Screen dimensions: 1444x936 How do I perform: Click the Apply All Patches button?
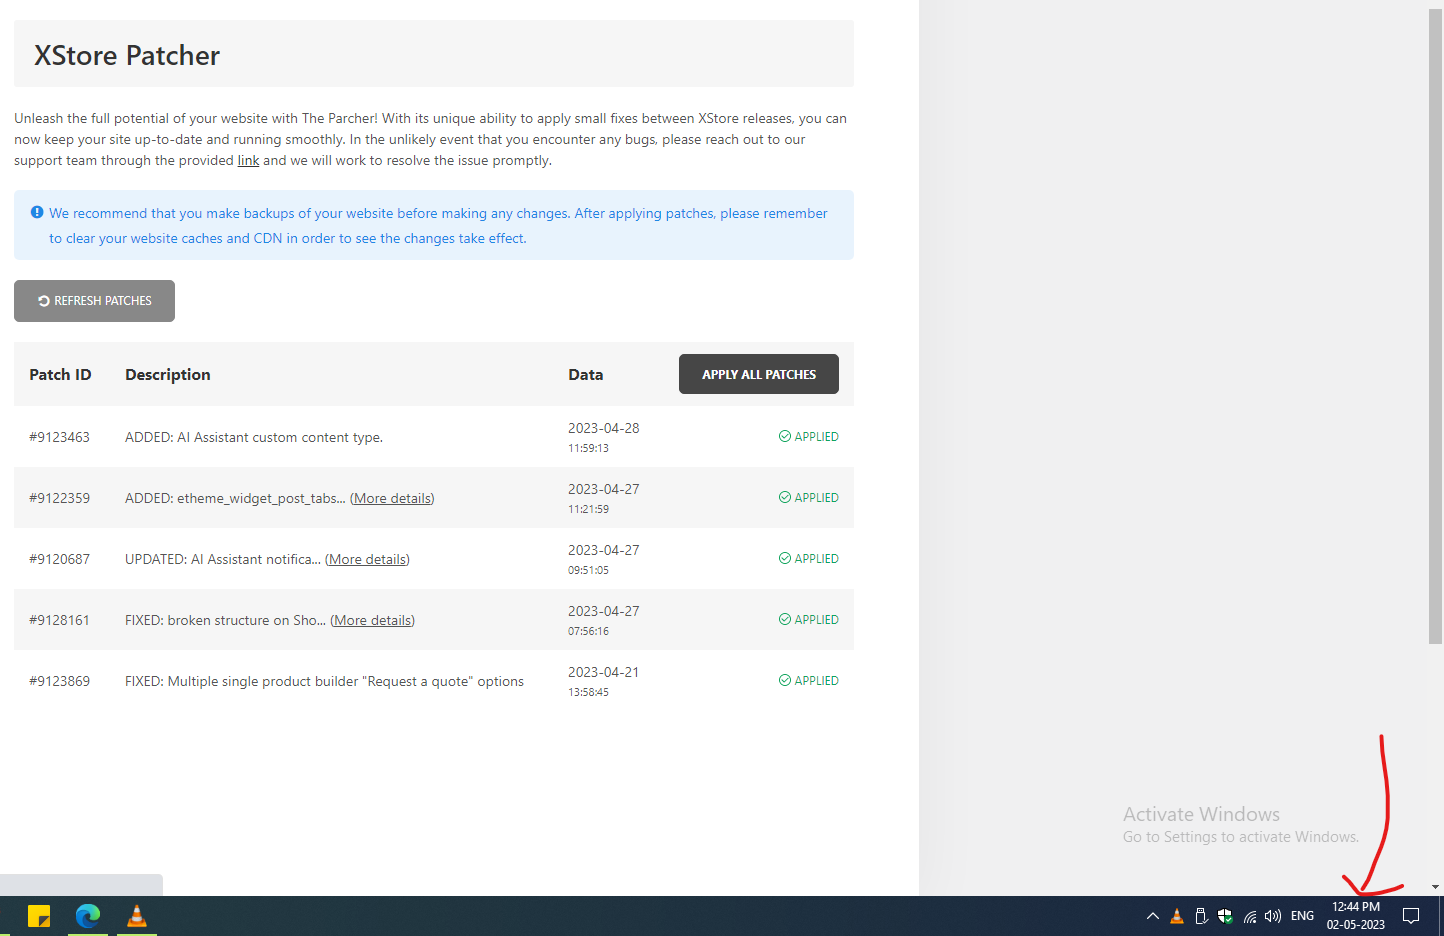coord(759,374)
